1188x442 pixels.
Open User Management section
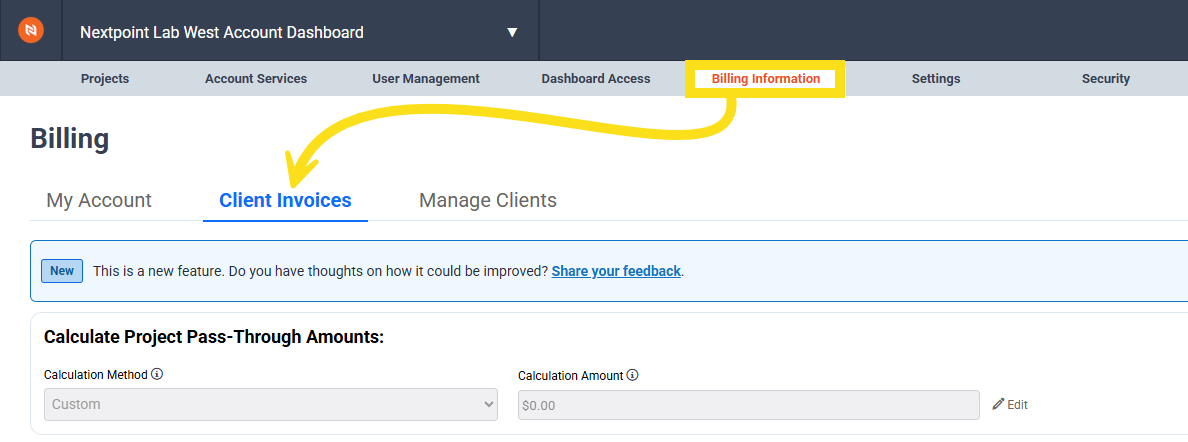point(426,79)
